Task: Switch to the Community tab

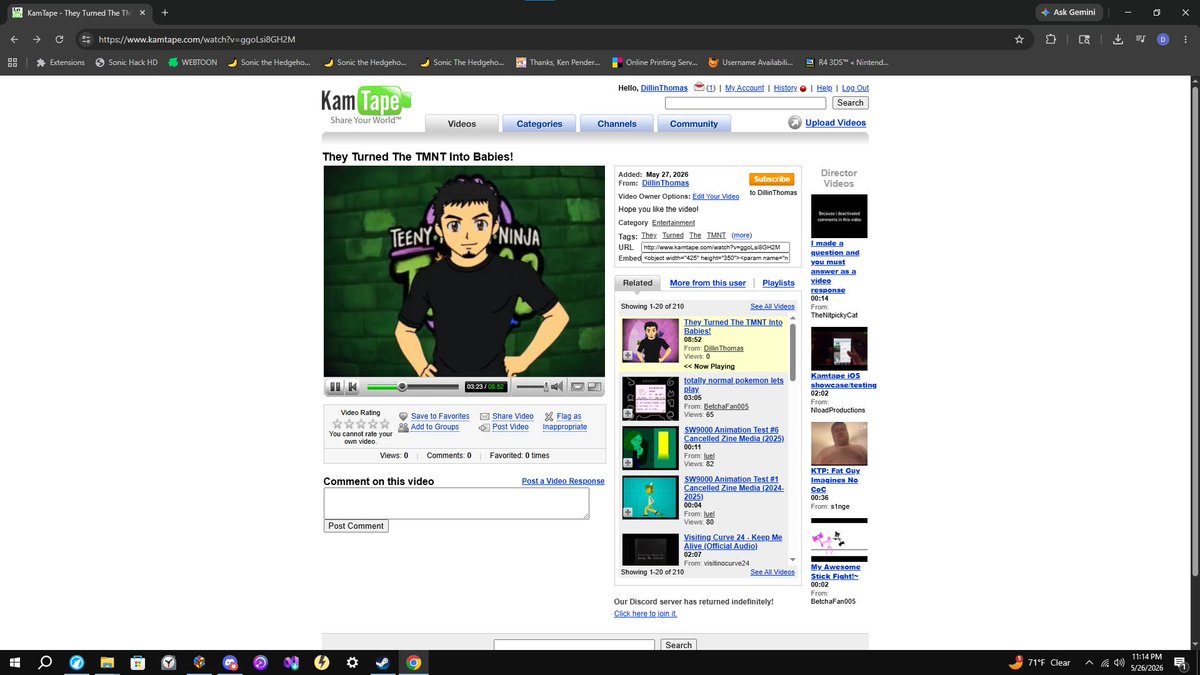Action: (x=694, y=123)
